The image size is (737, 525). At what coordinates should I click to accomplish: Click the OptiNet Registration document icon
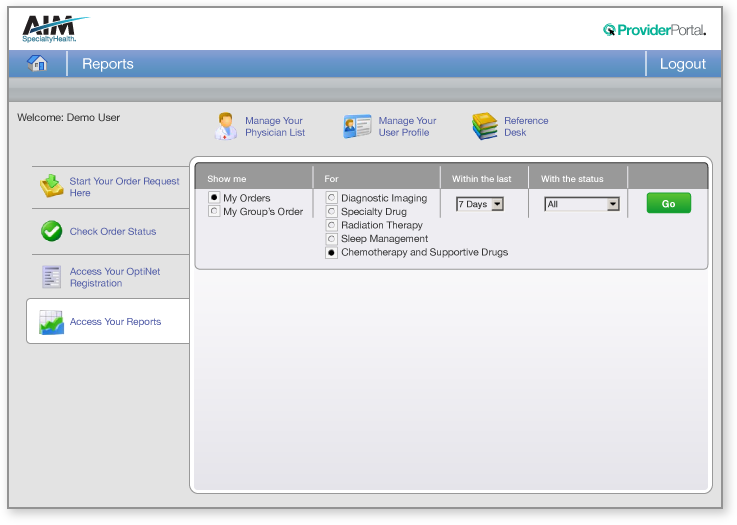[52, 277]
